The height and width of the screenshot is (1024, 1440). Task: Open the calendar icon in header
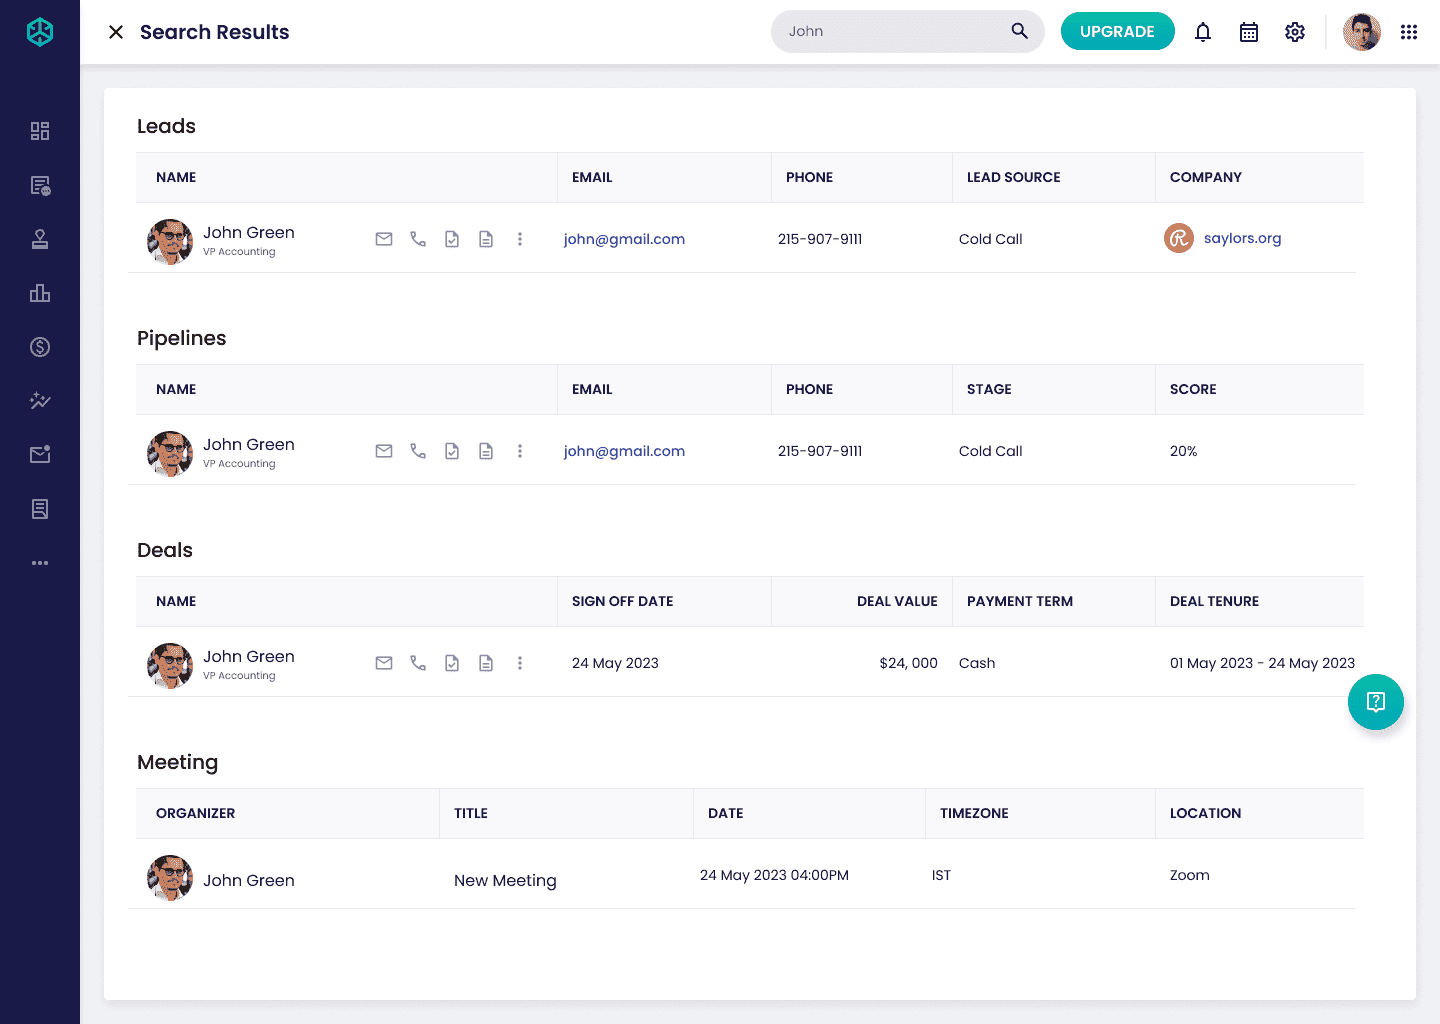coord(1249,32)
